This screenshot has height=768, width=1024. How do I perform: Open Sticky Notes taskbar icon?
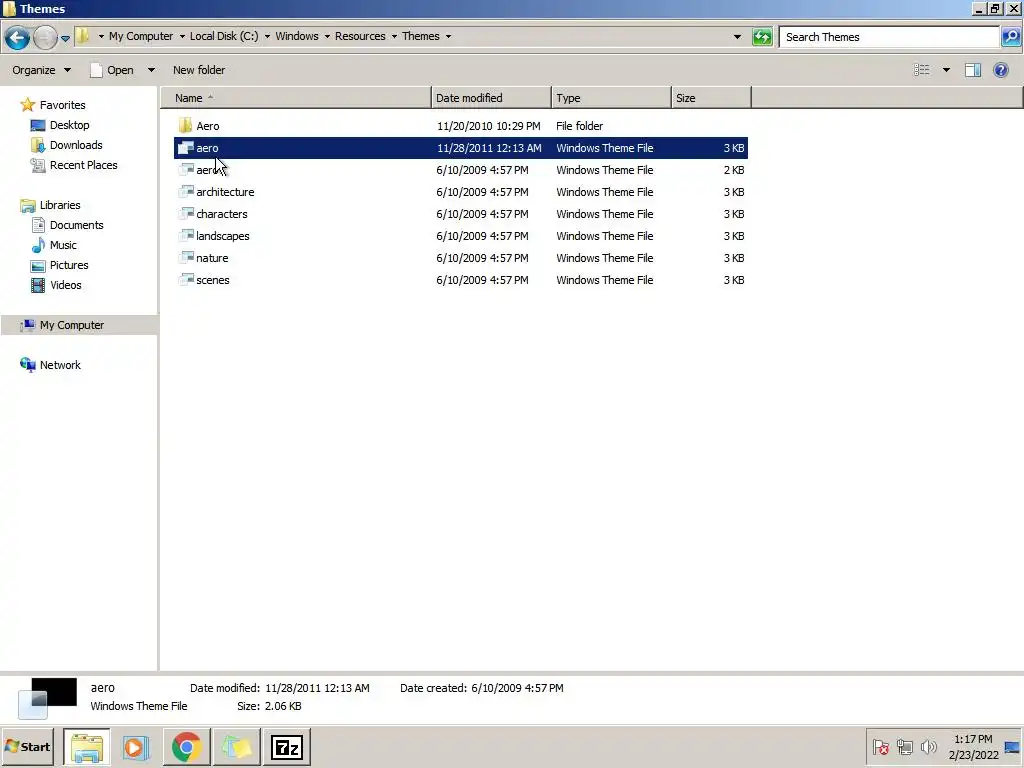[x=236, y=747]
